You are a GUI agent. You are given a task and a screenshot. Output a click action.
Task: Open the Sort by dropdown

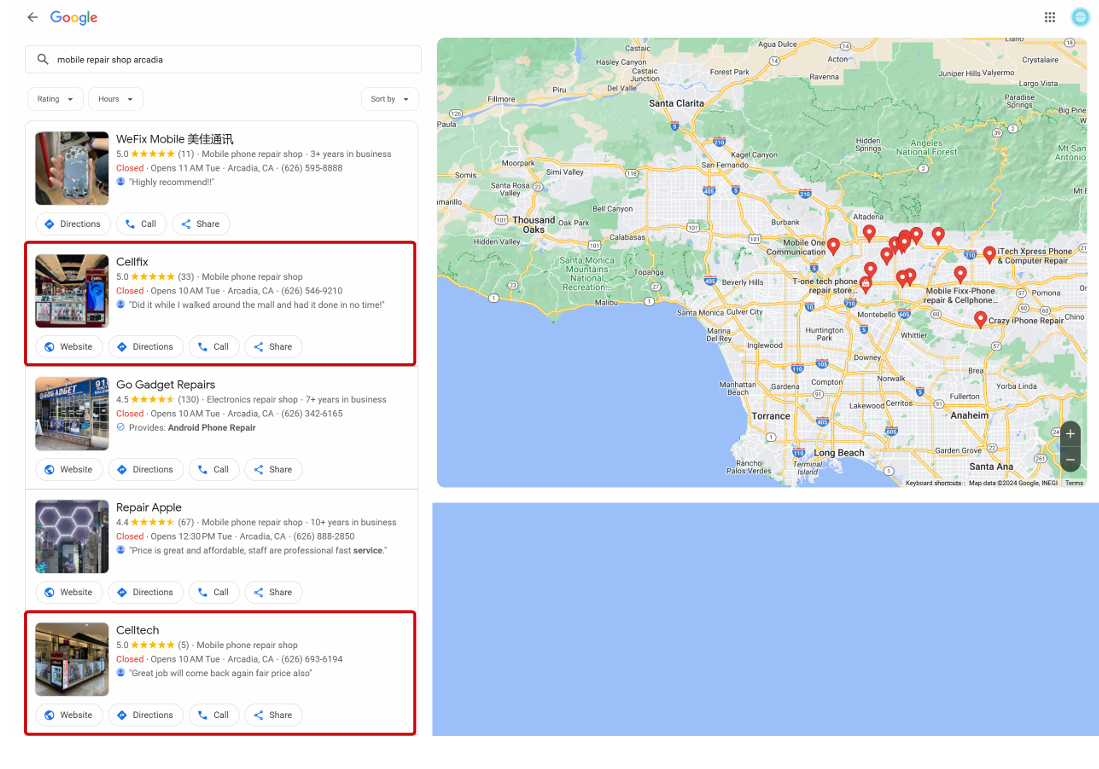389,99
